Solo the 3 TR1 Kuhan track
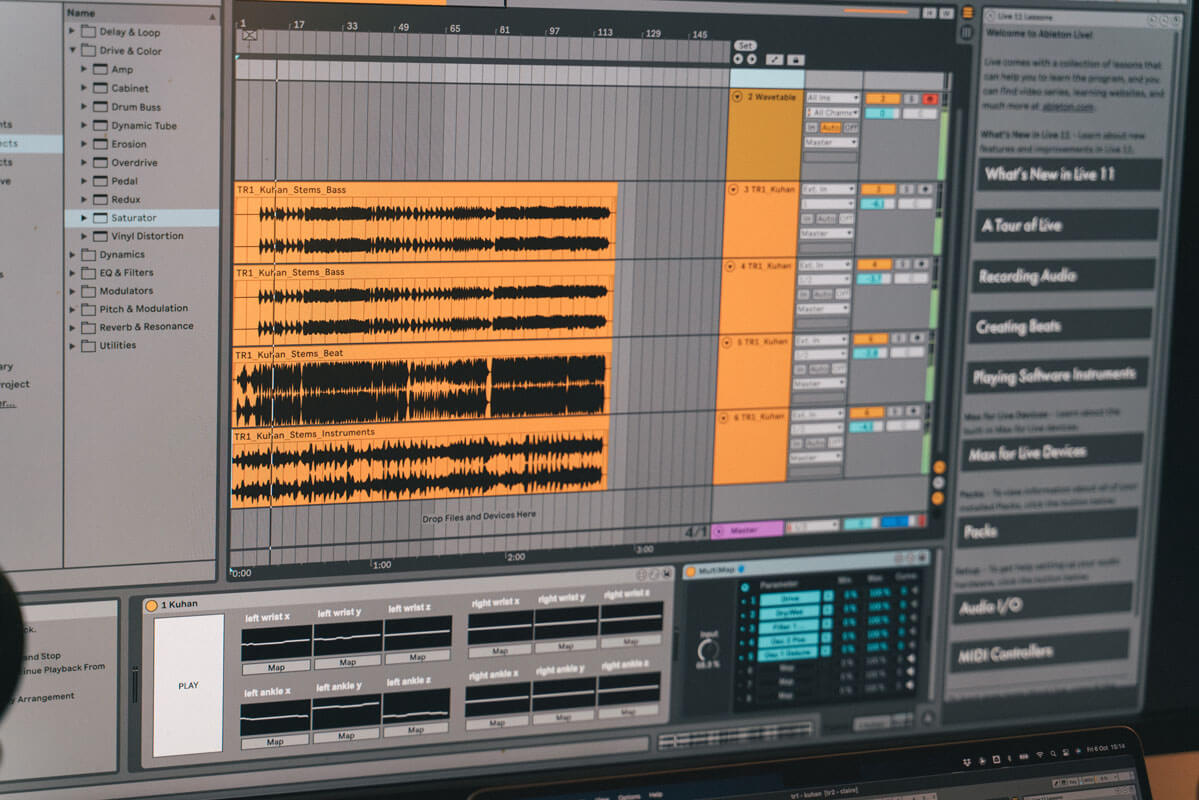Image resolution: width=1199 pixels, height=800 pixels. tap(906, 189)
